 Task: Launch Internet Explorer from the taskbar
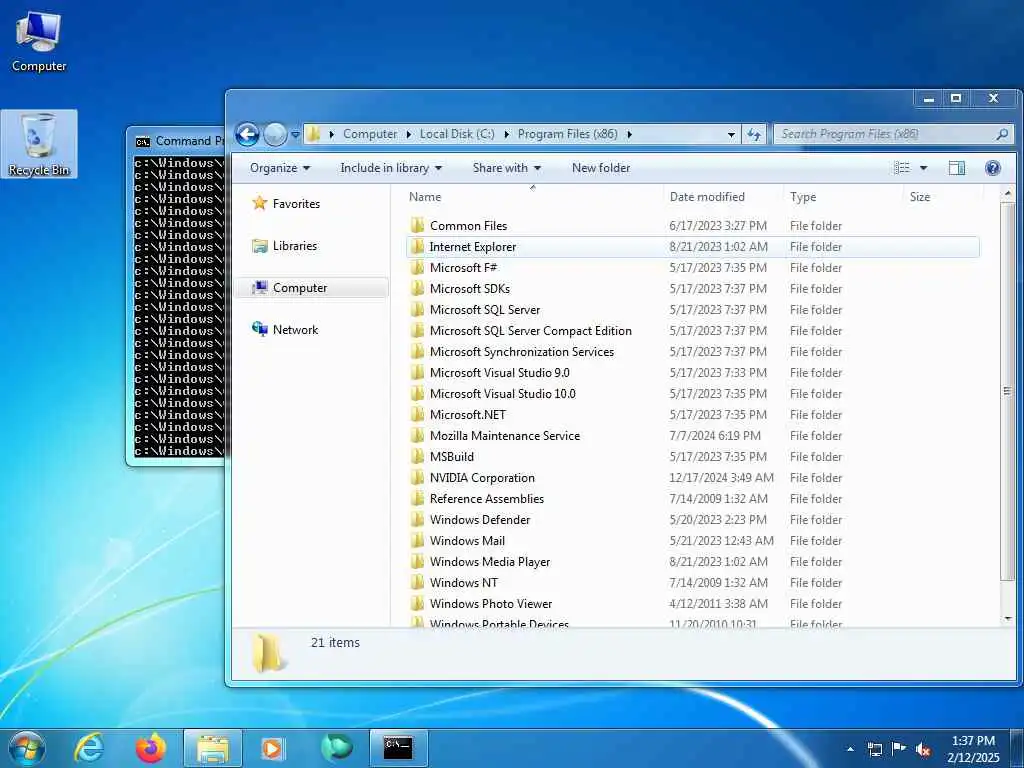click(89, 748)
